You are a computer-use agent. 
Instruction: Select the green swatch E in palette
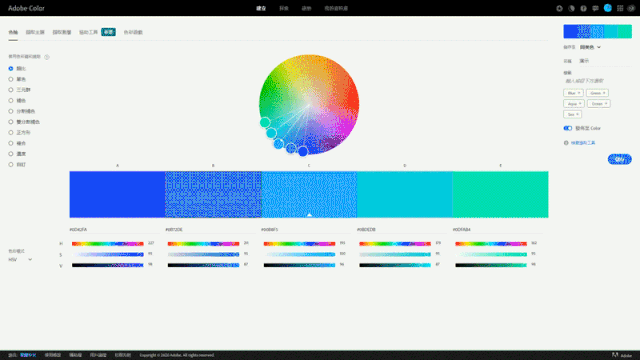click(500, 194)
